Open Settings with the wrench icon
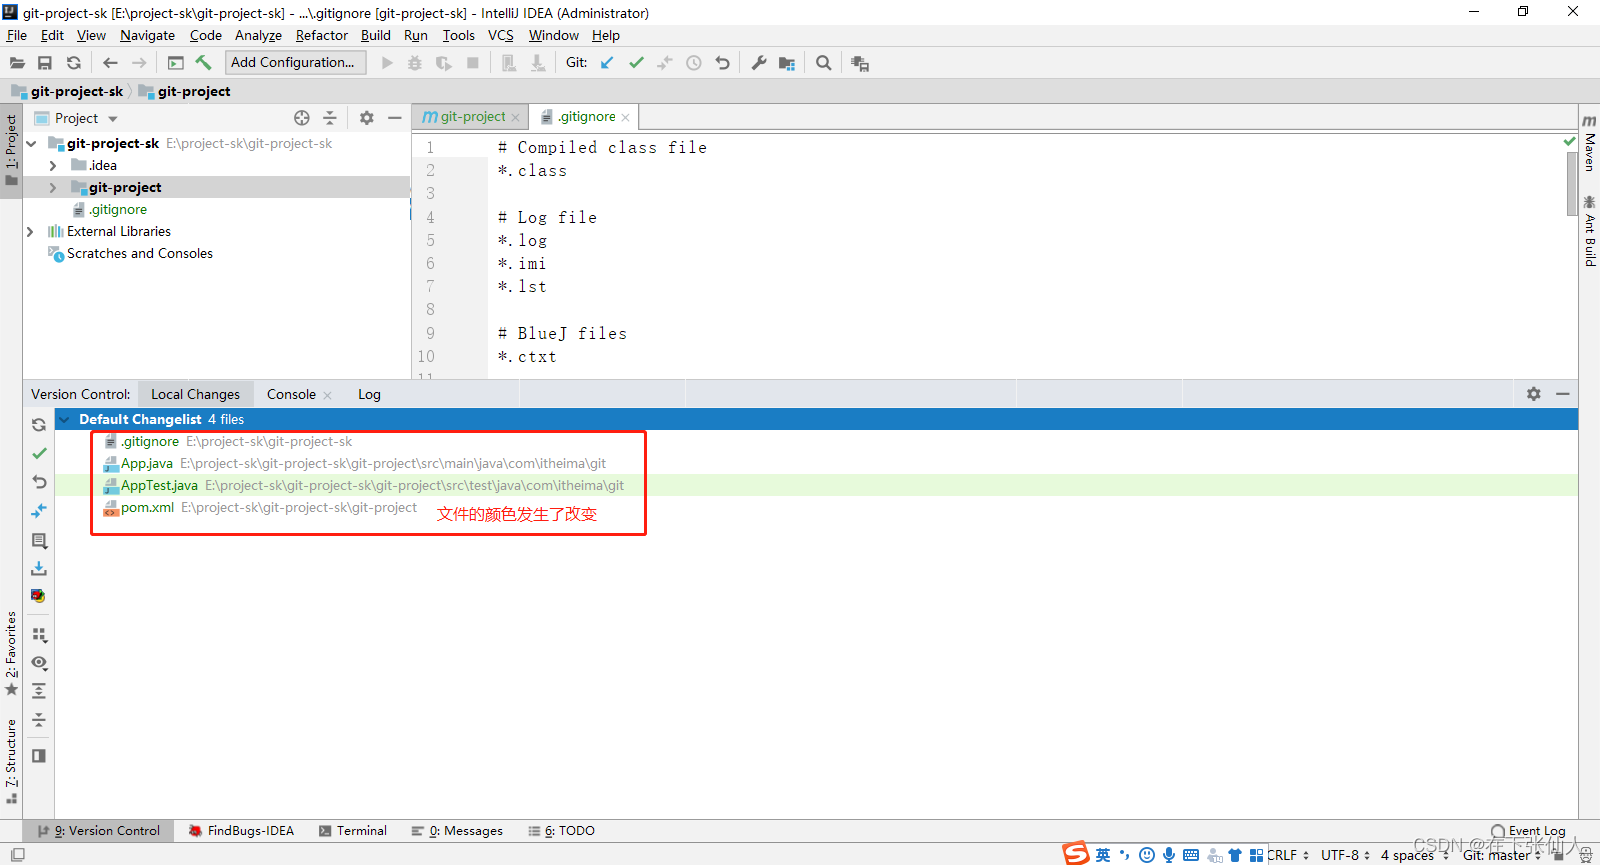 [x=759, y=63]
